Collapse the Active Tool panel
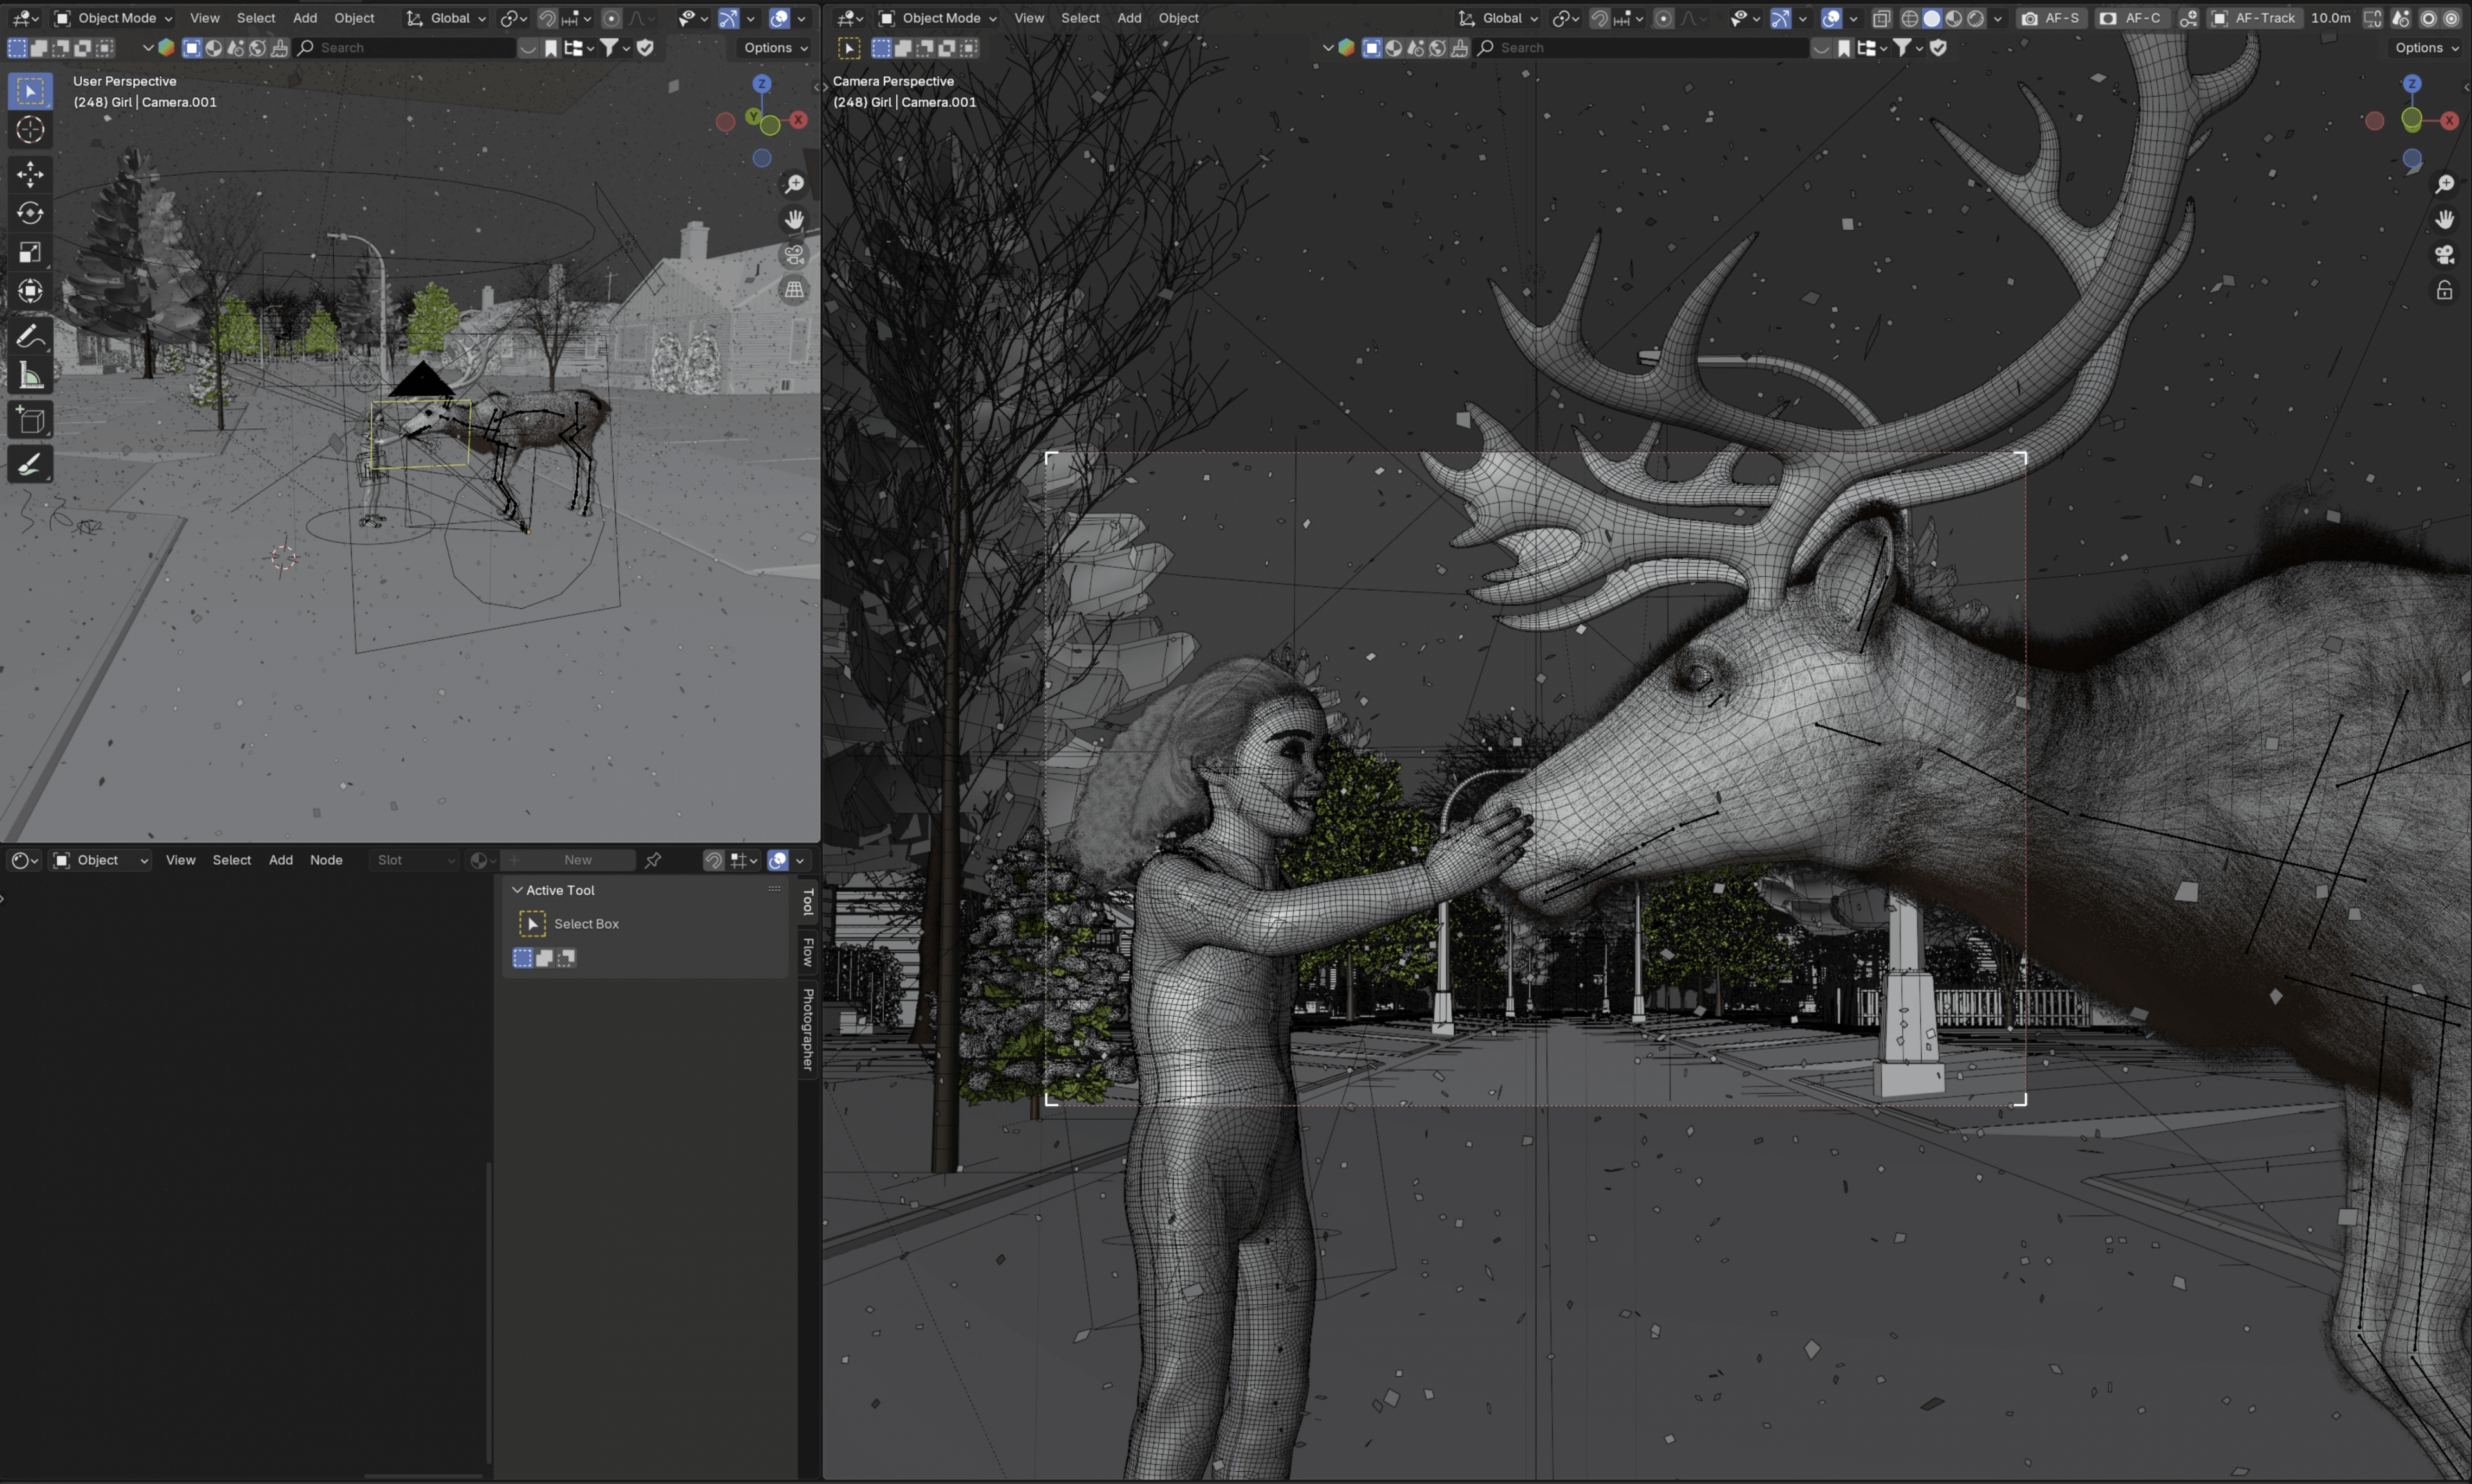The image size is (2472, 1484). click(x=517, y=890)
